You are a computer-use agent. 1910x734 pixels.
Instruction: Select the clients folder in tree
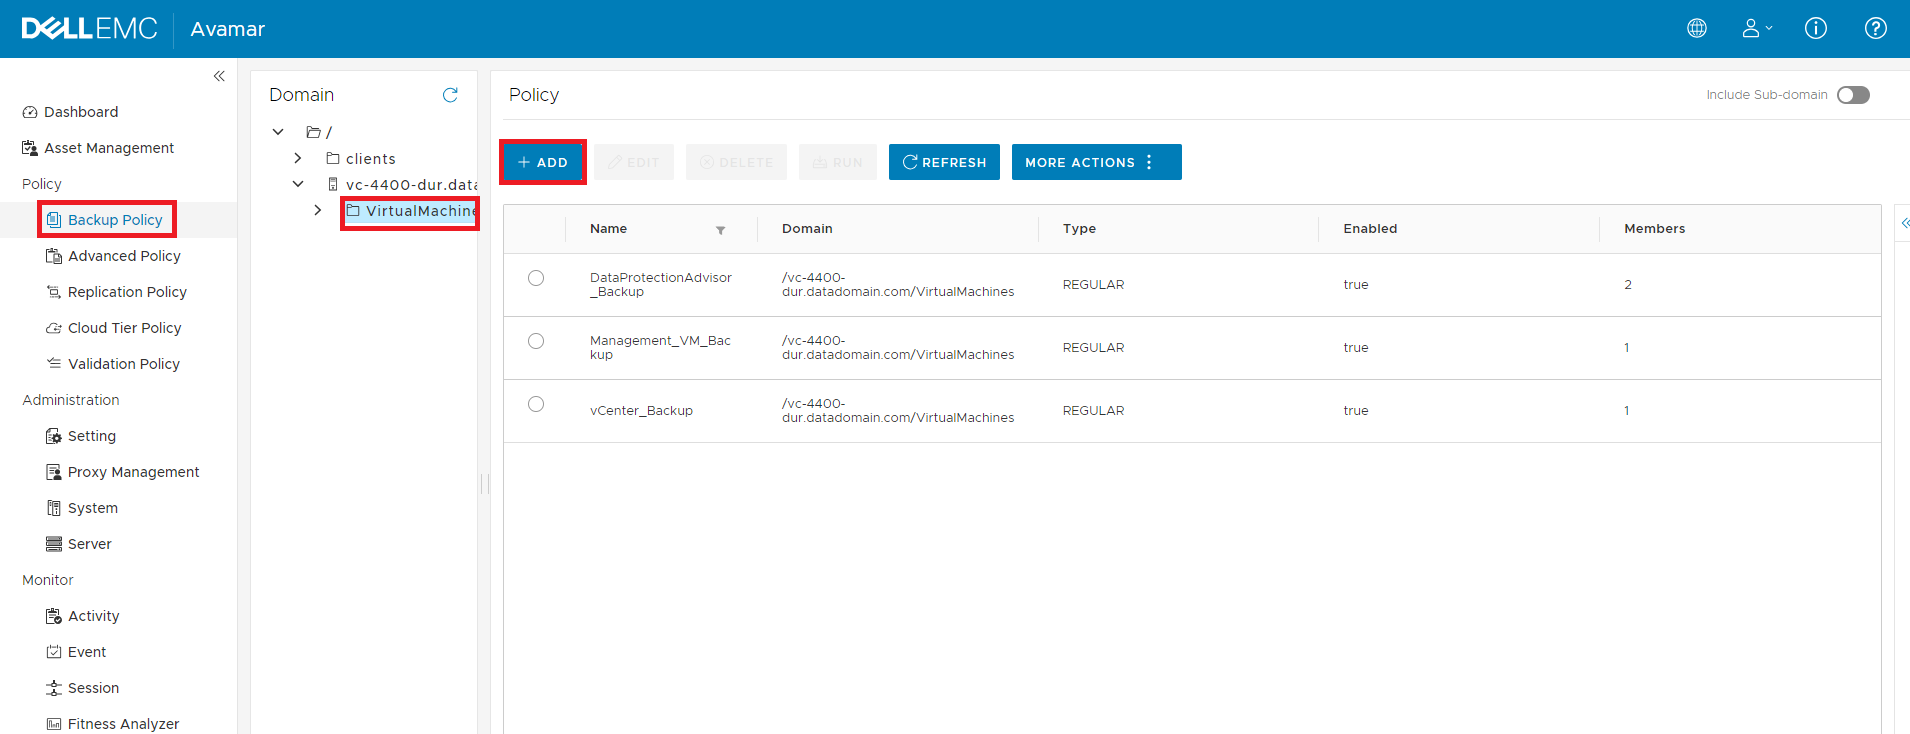click(x=371, y=159)
